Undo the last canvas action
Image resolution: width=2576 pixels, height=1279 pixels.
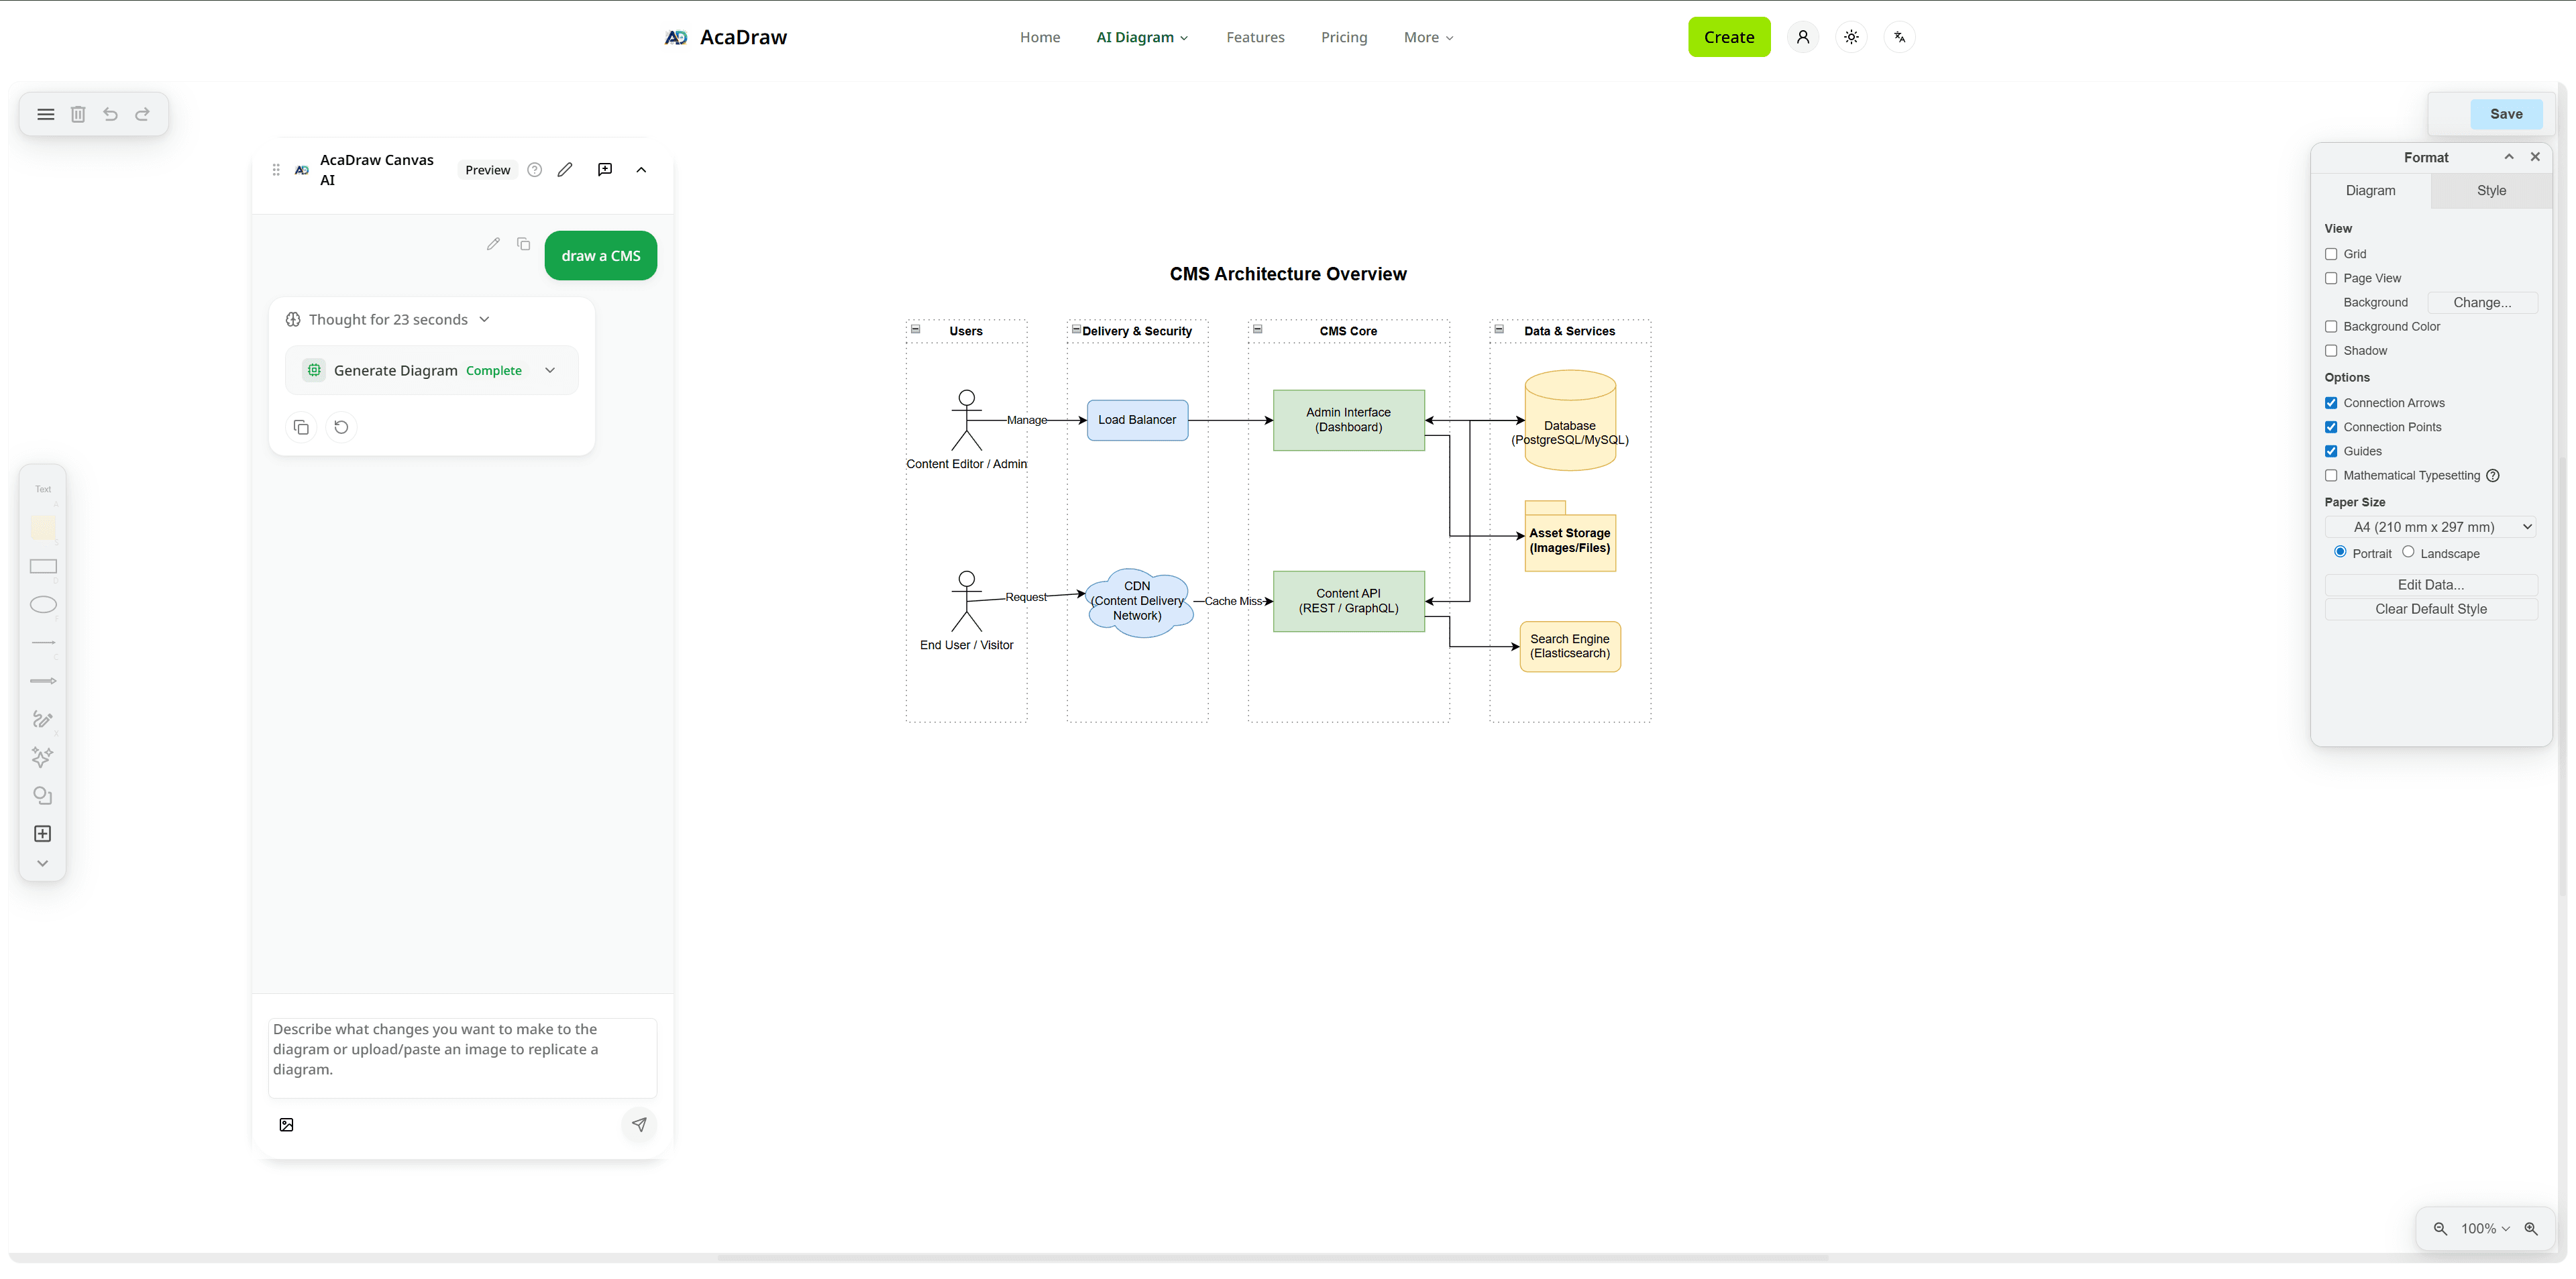[x=110, y=114]
